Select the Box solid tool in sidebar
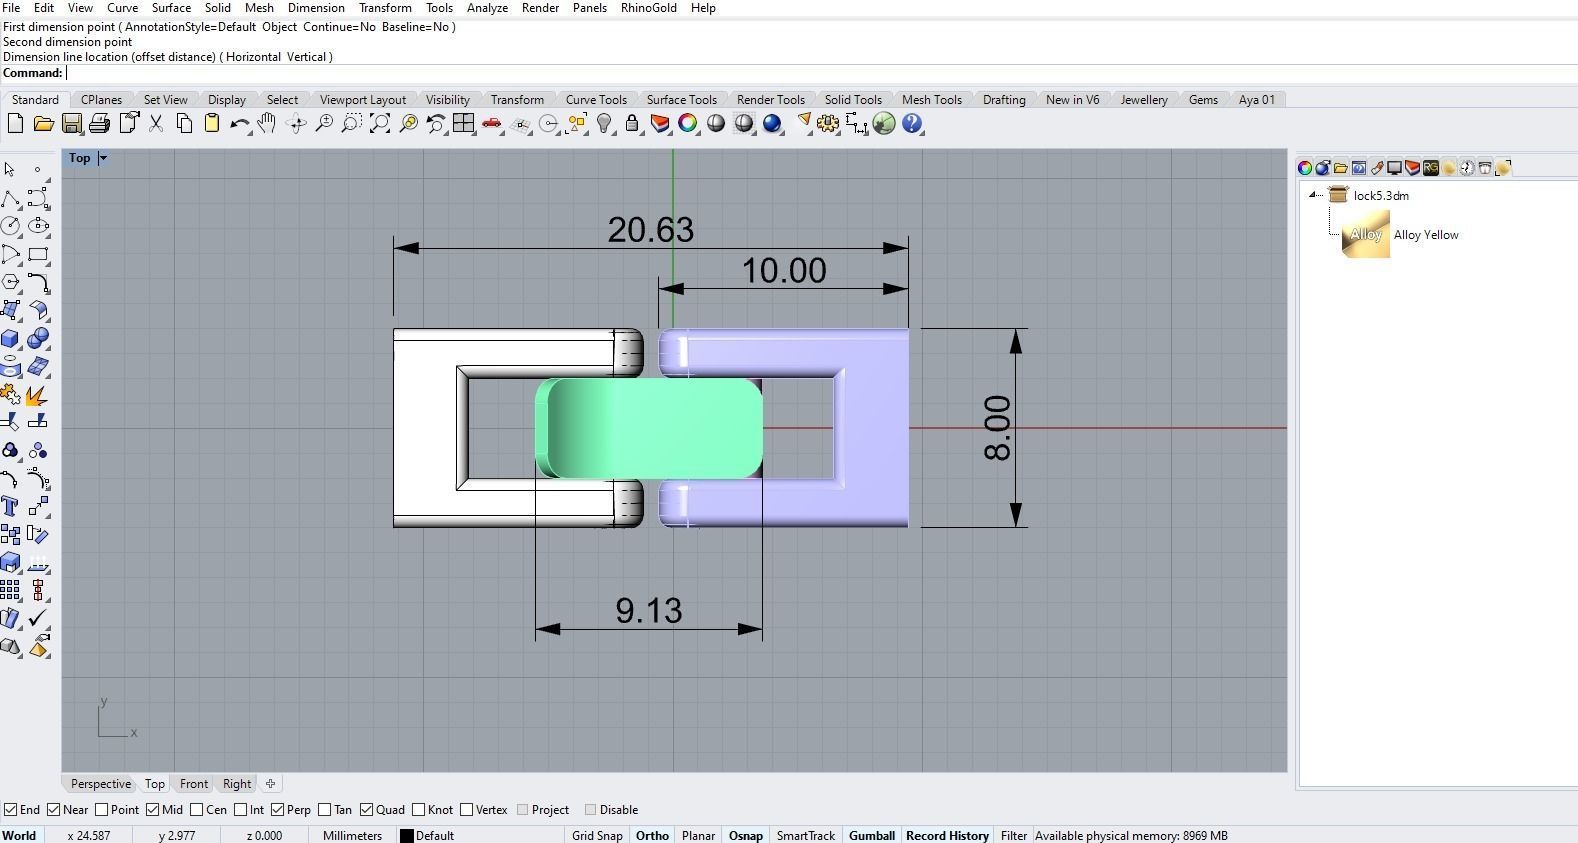Screen dimensions: 1578x843 point(11,338)
